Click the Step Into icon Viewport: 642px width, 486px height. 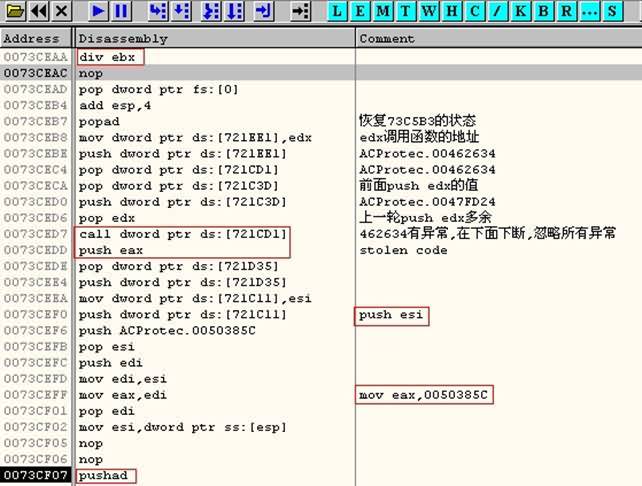coord(157,11)
